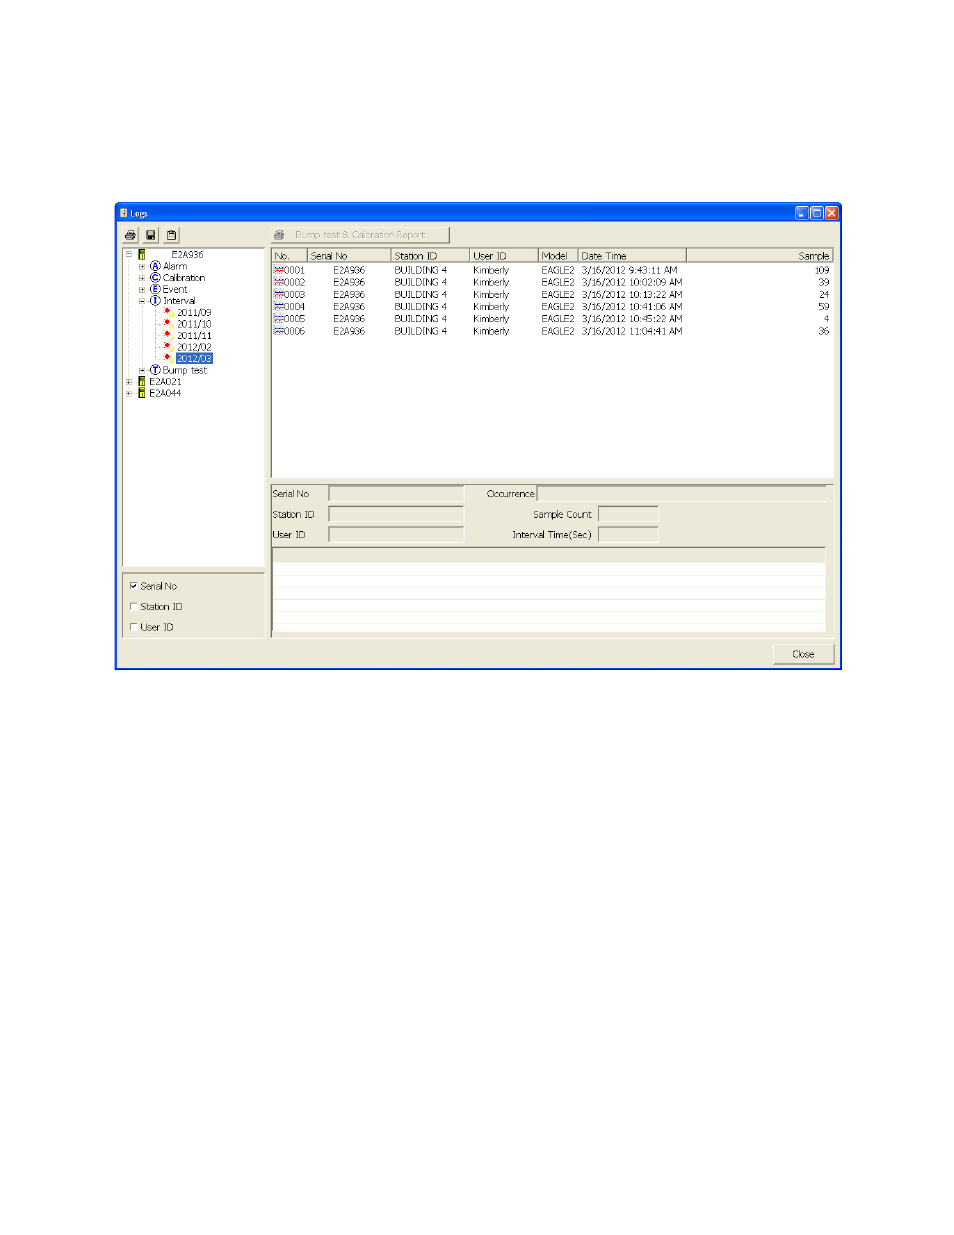The height and width of the screenshot is (1235, 954).
Task: Click graph icon of log 0004
Action: point(279,306)
